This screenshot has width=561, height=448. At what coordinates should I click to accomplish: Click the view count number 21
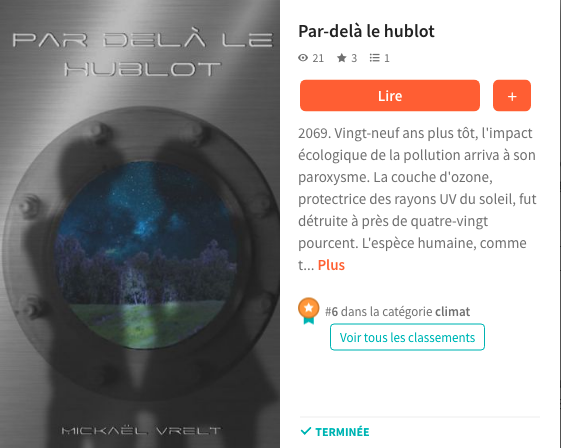(318, 58)
